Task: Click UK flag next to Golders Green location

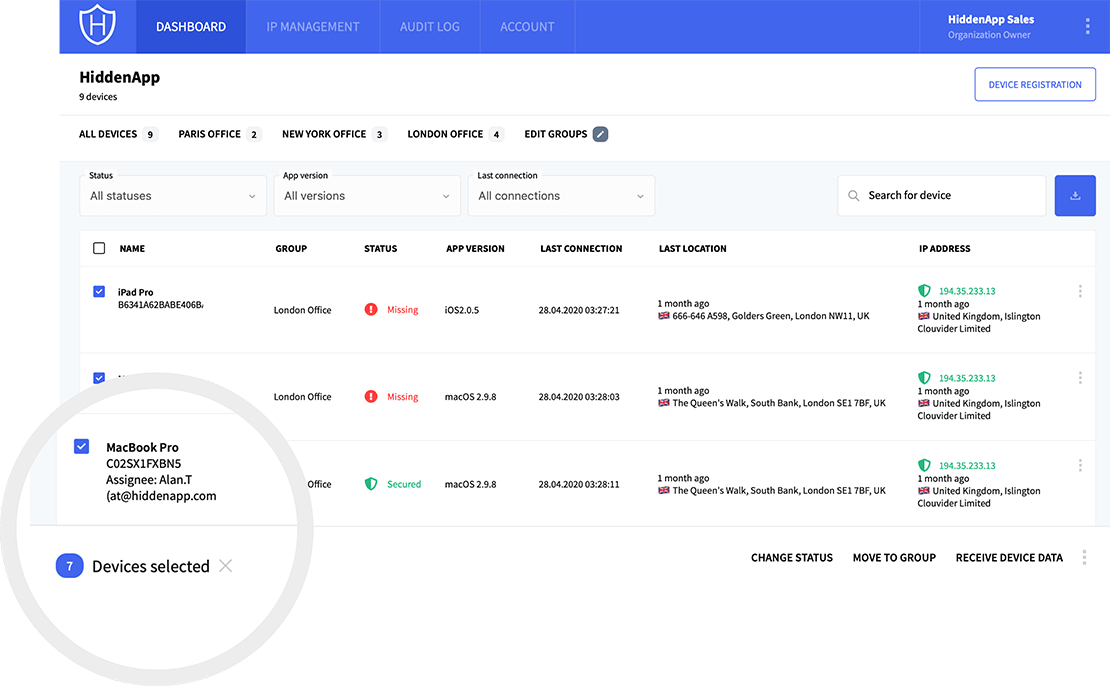Action: point(663,316)
